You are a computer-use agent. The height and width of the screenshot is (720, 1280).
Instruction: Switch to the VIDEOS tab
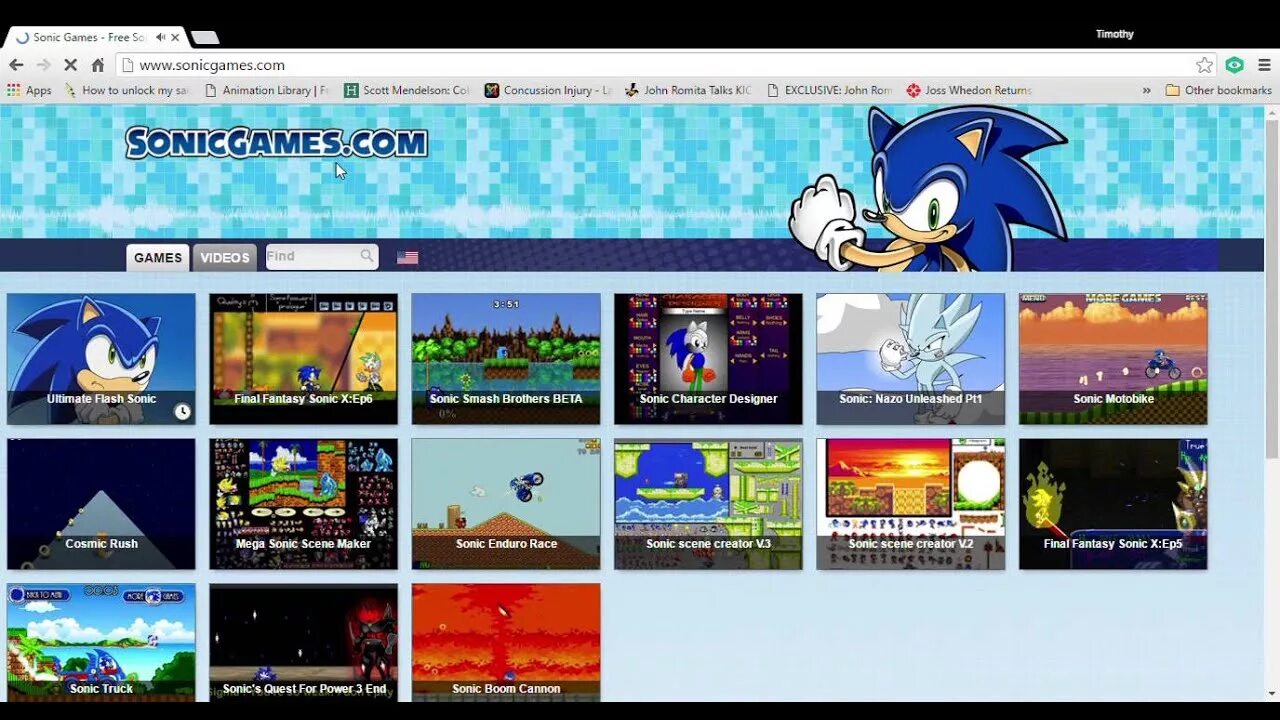pos(225,257)
